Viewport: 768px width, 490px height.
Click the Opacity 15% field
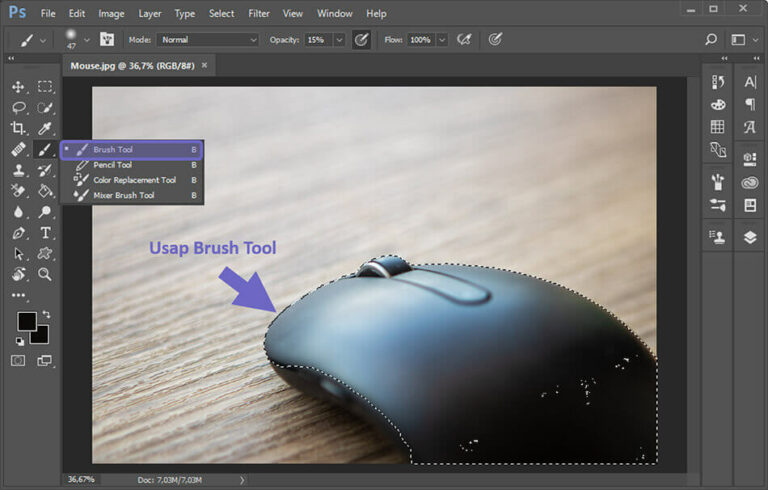click(x=318, y=40)
